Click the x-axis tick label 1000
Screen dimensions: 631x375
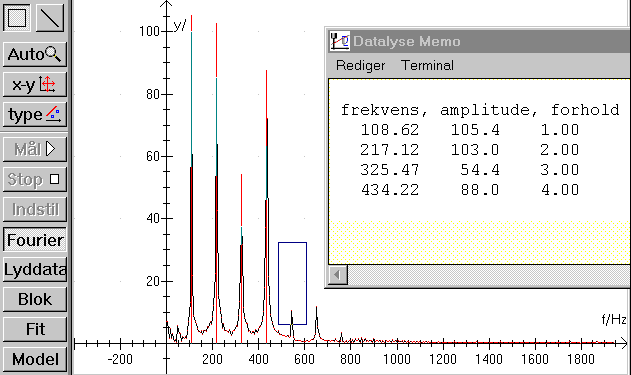[397, 359]
